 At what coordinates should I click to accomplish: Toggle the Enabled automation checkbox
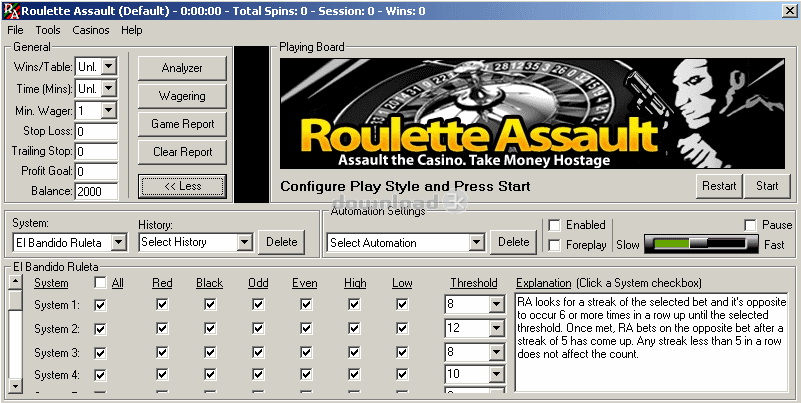pyautogui.click(x=554, y=225)
